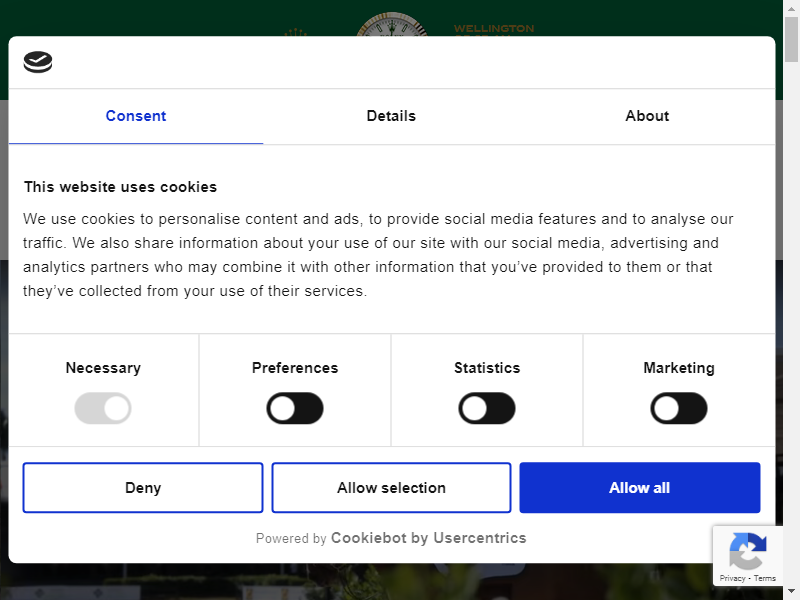The height and width of the screenshot is (600, 800).
Task: Enable the Marketing cookies toggle
Action: [679, 408]
